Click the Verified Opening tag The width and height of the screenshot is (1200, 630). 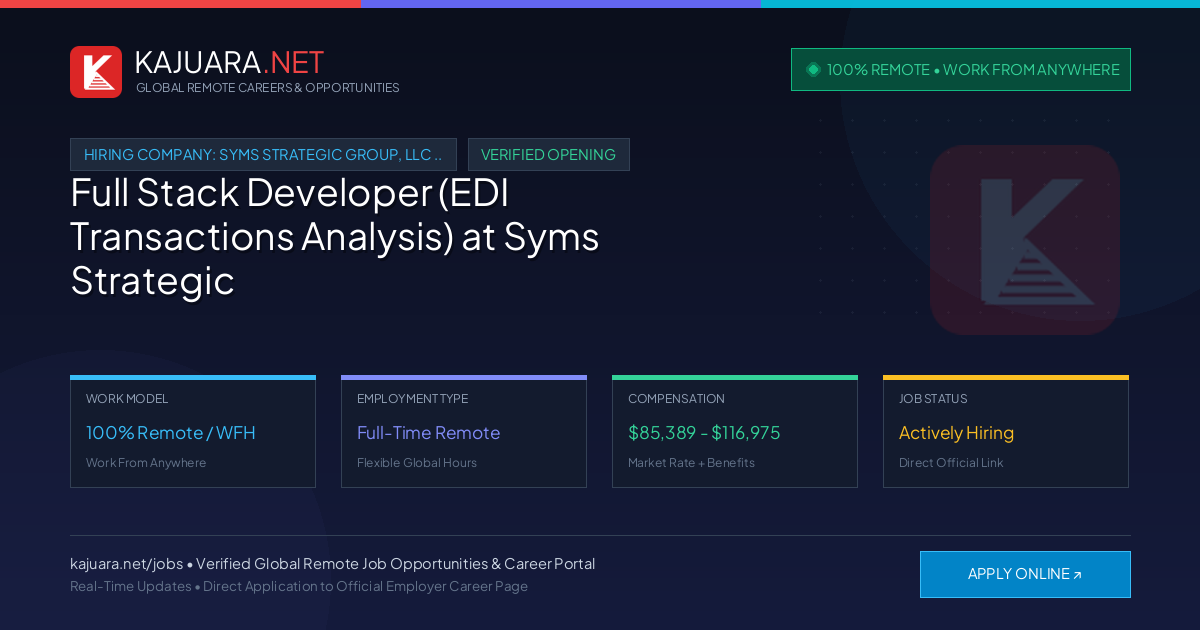549,155
